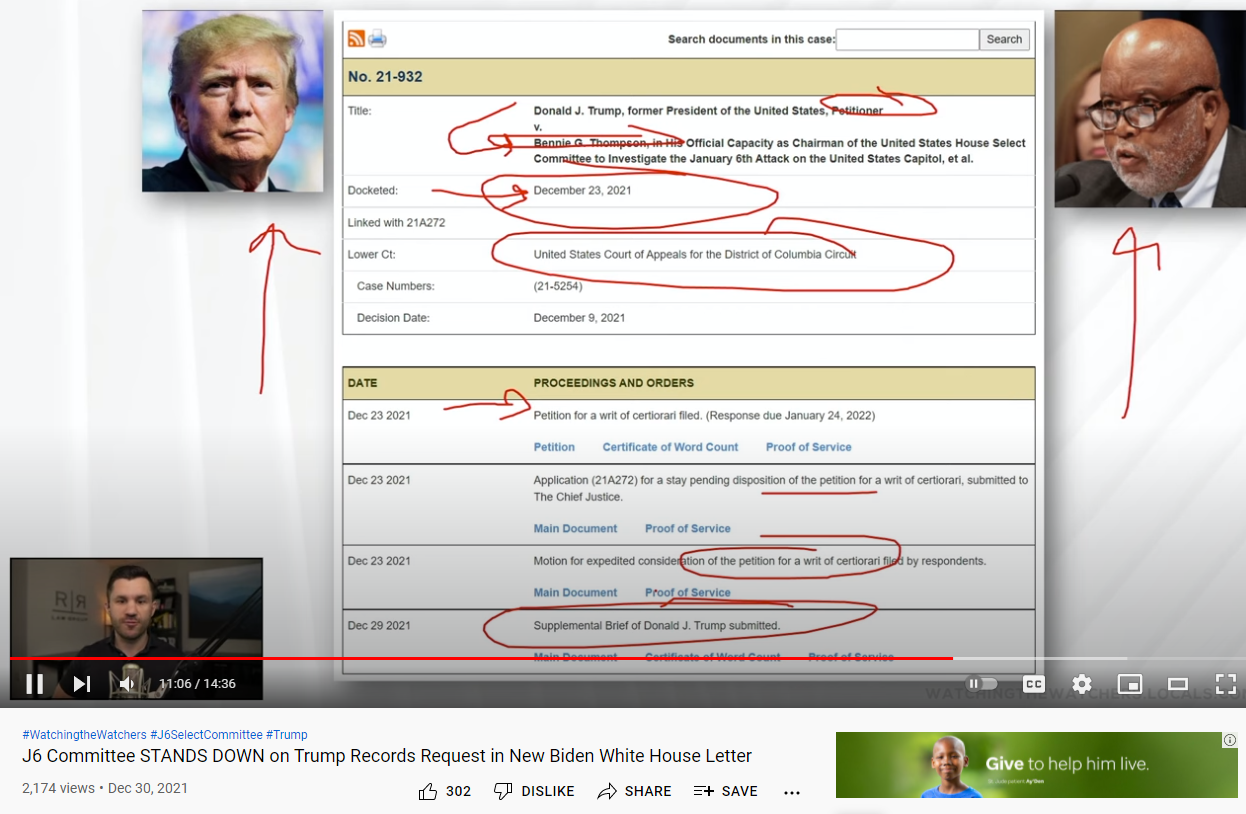Open Main Document for the stay application

pyautogui.click(x=575, y=528)
